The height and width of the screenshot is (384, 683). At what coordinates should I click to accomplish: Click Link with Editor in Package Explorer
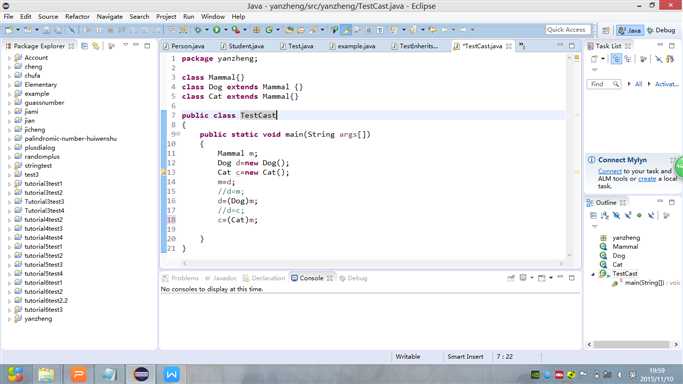(96, 46)
